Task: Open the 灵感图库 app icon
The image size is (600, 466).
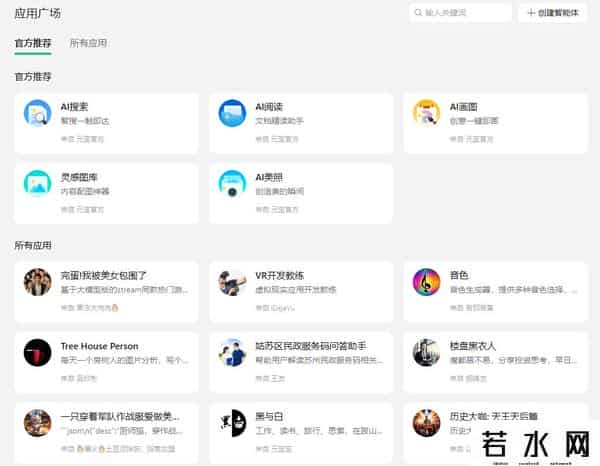Action: coord(38,183)
